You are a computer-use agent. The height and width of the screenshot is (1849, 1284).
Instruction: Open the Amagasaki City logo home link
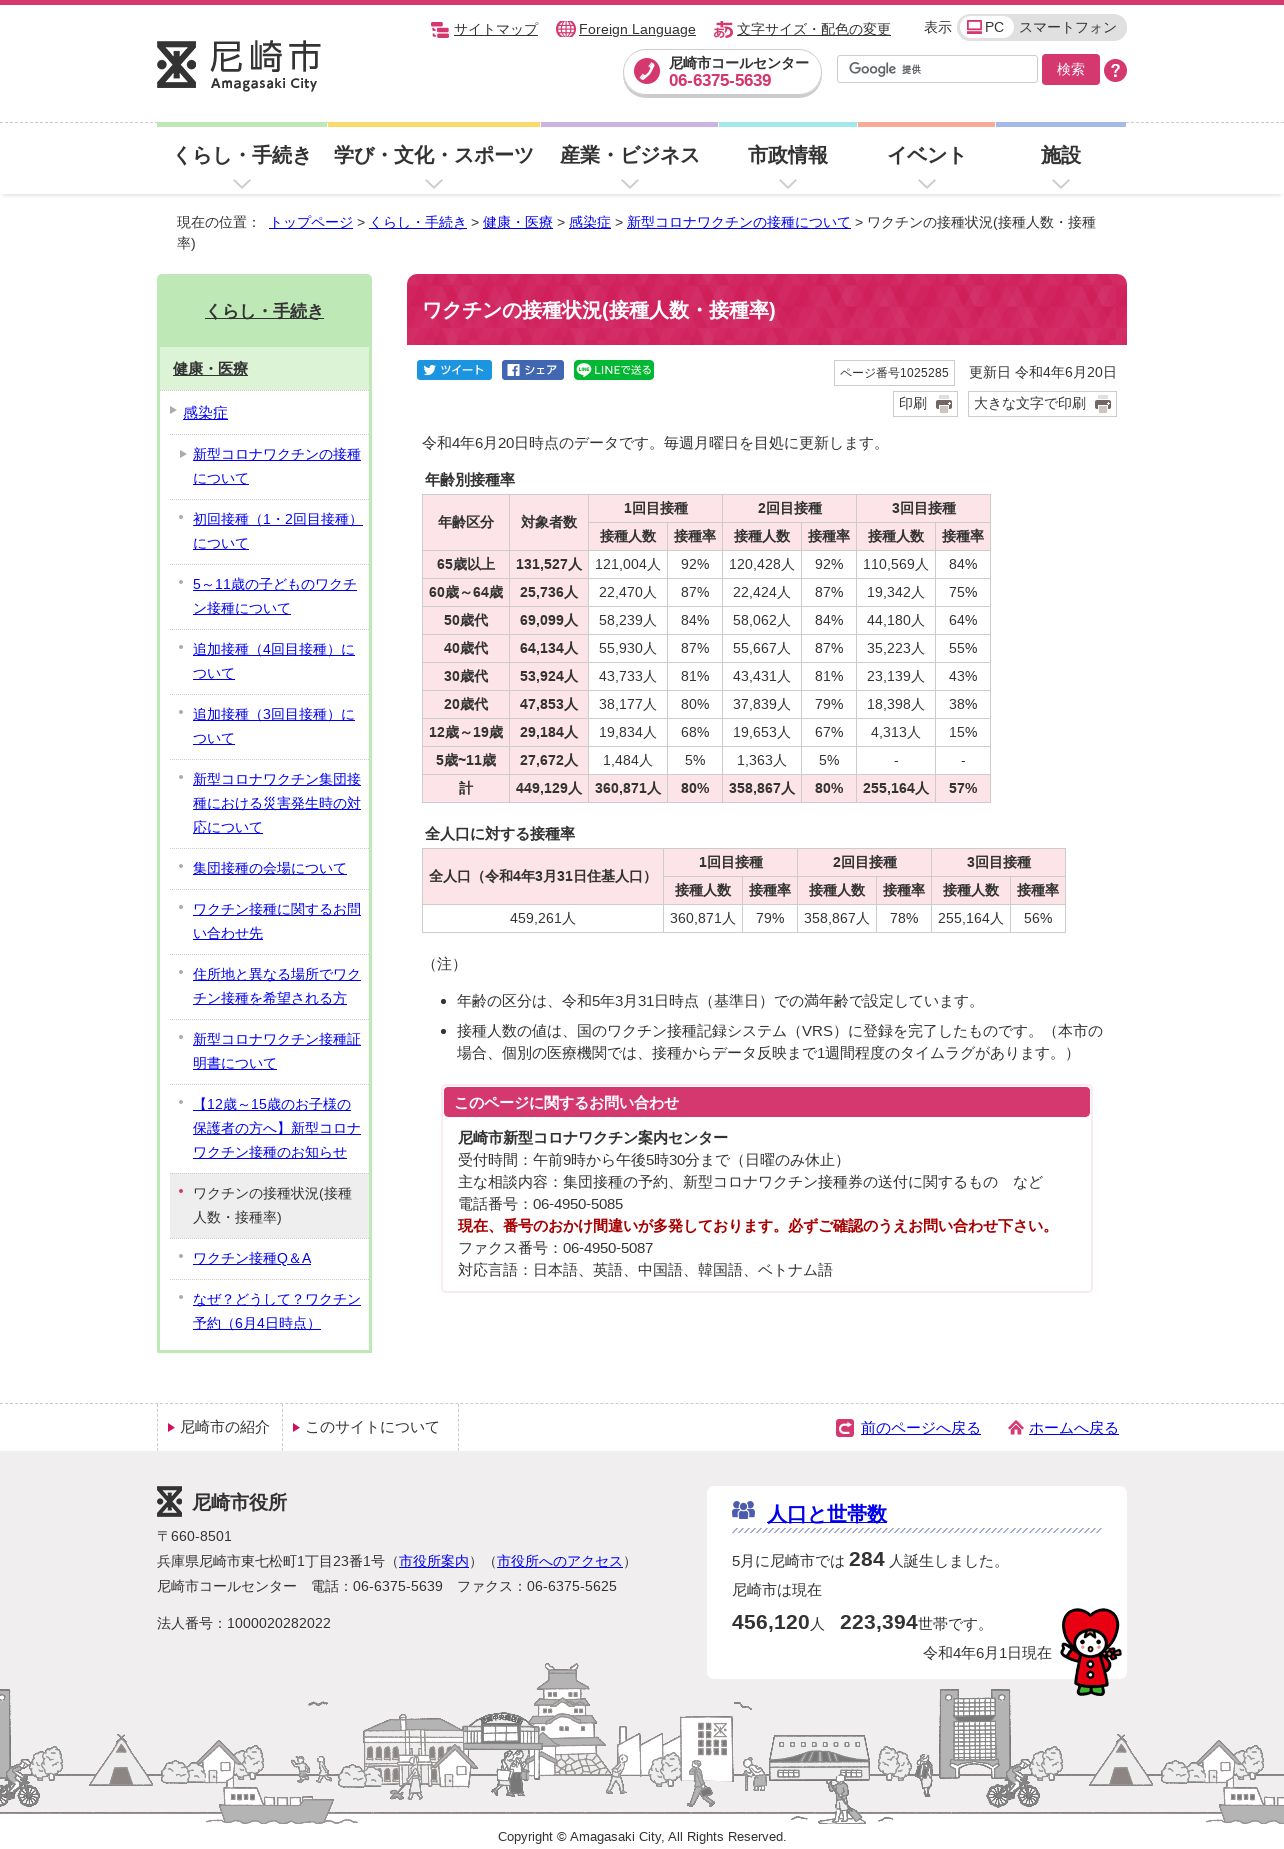(x=238, y=66)
